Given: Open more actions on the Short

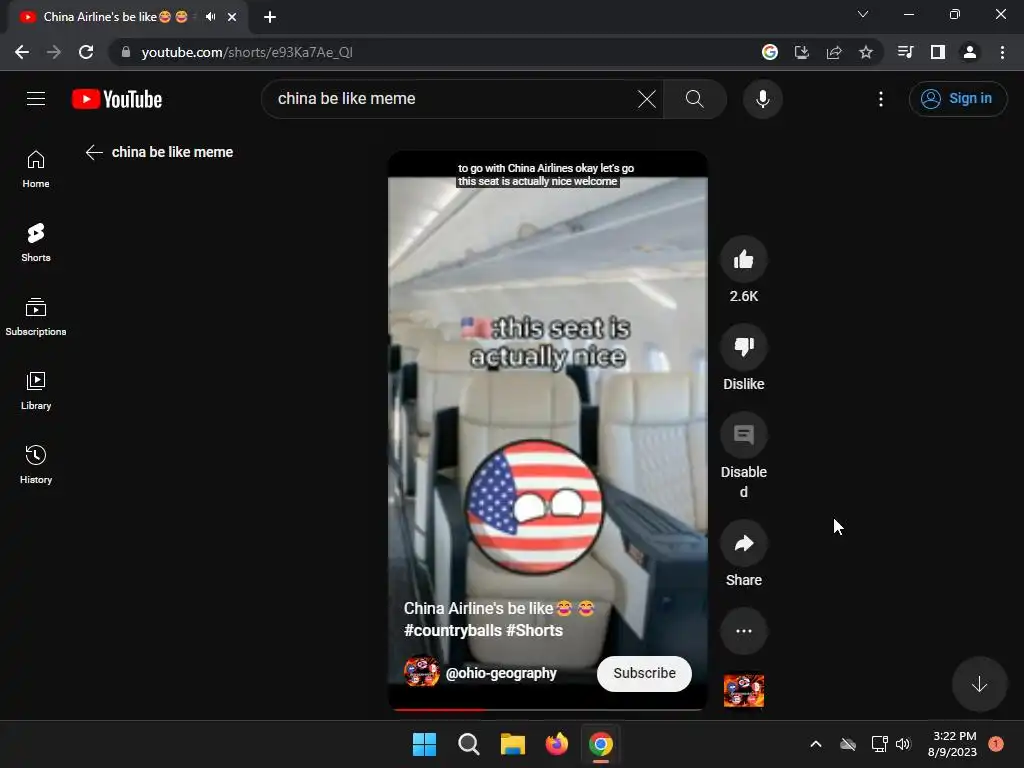Looking at the screenshot, I should point(743,631).
